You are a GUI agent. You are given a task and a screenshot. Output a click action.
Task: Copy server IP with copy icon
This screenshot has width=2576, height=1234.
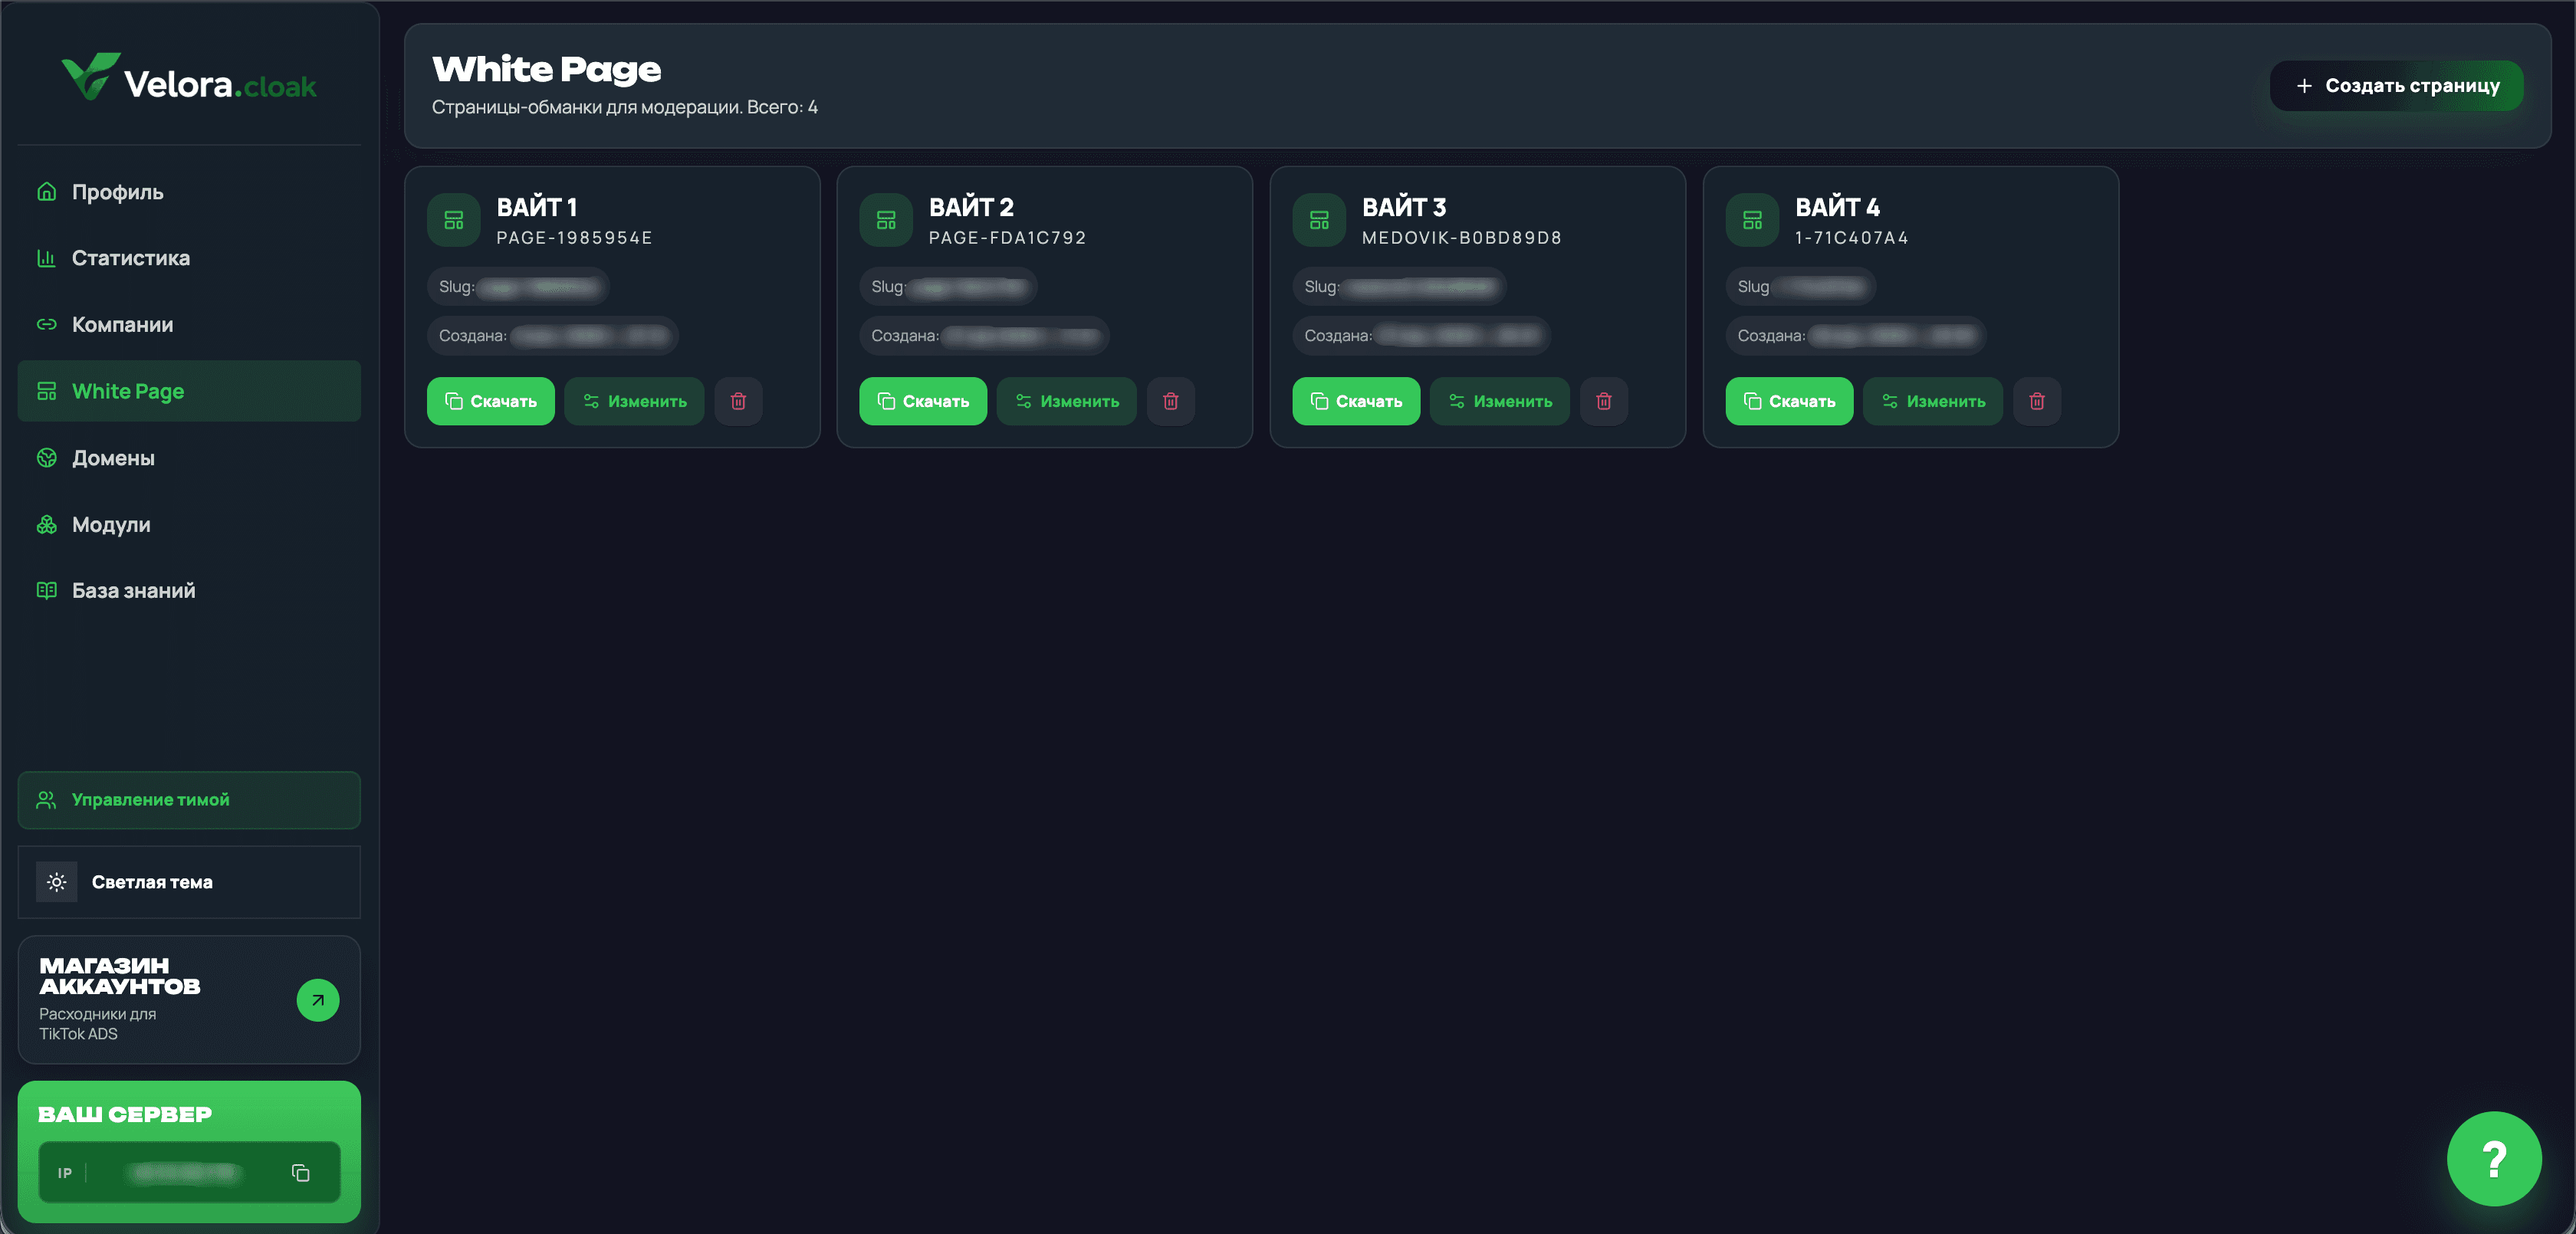pyautogui.click(x=300, y=1172)
